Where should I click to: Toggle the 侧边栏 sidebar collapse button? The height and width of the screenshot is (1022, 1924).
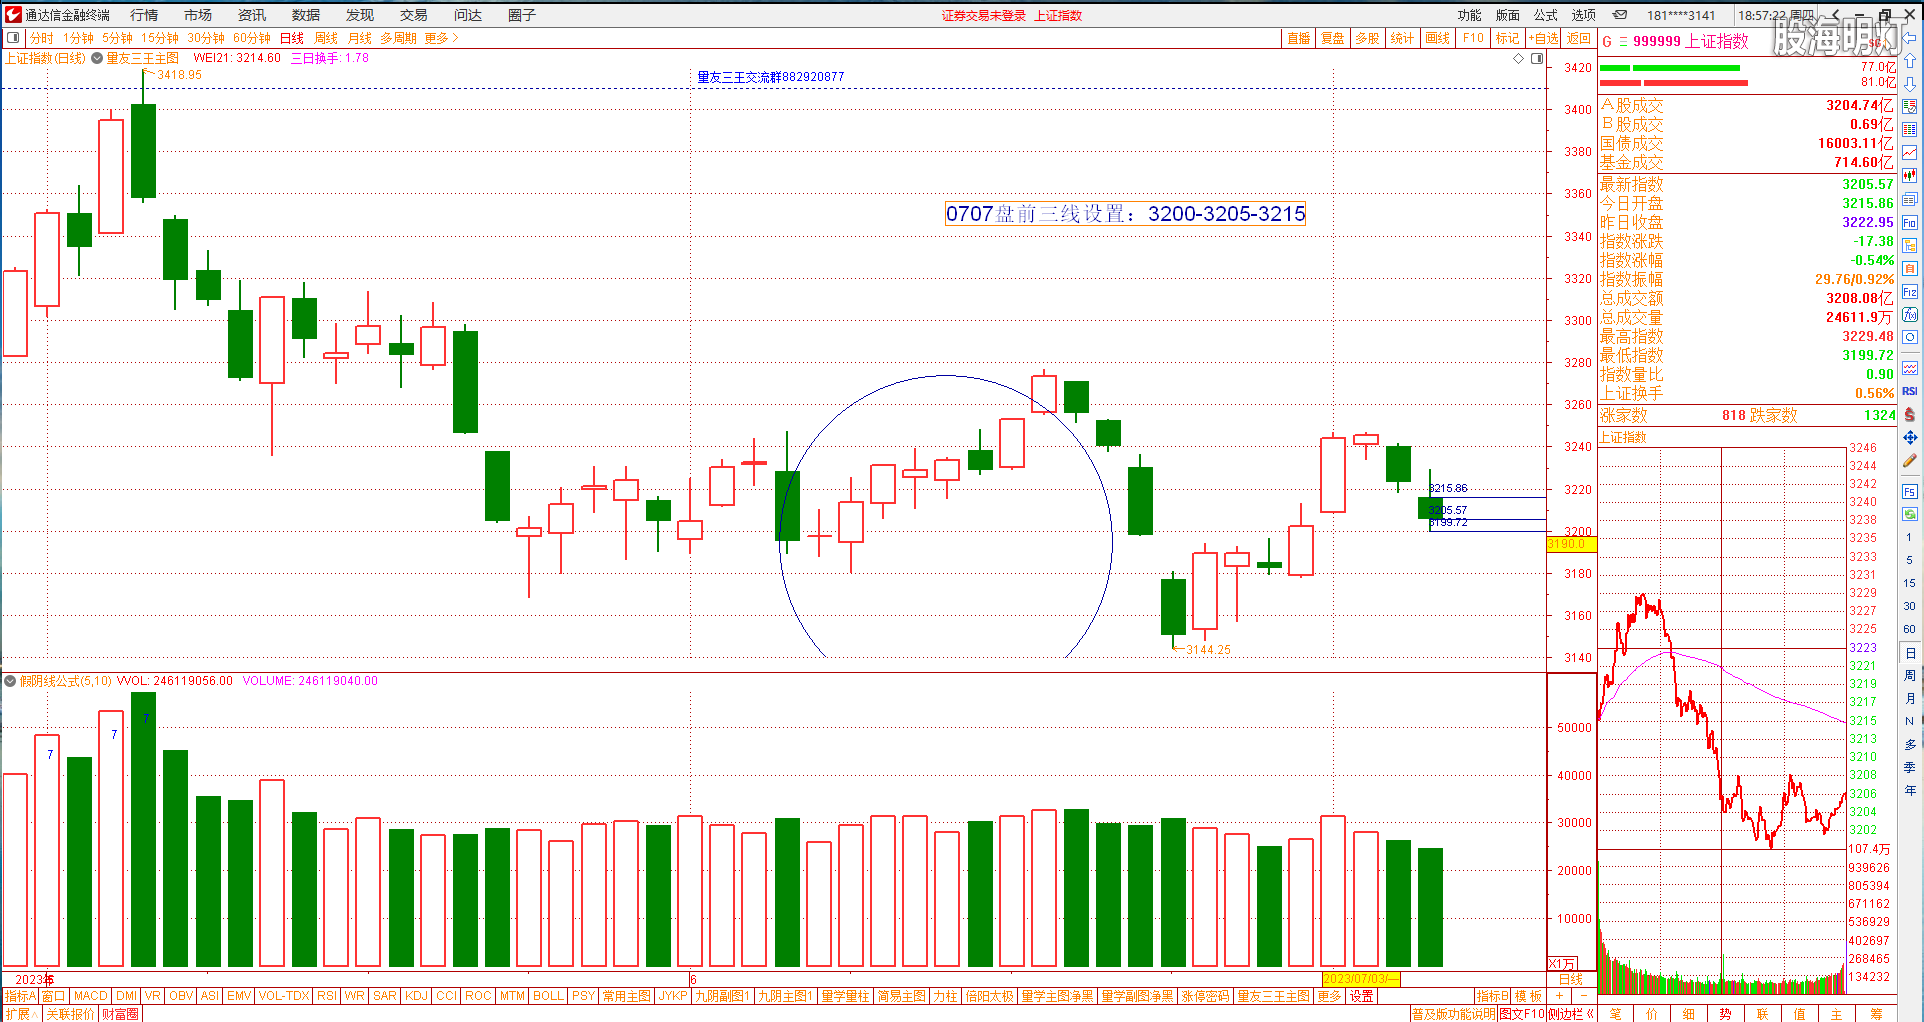[x=1571, y=1014]
